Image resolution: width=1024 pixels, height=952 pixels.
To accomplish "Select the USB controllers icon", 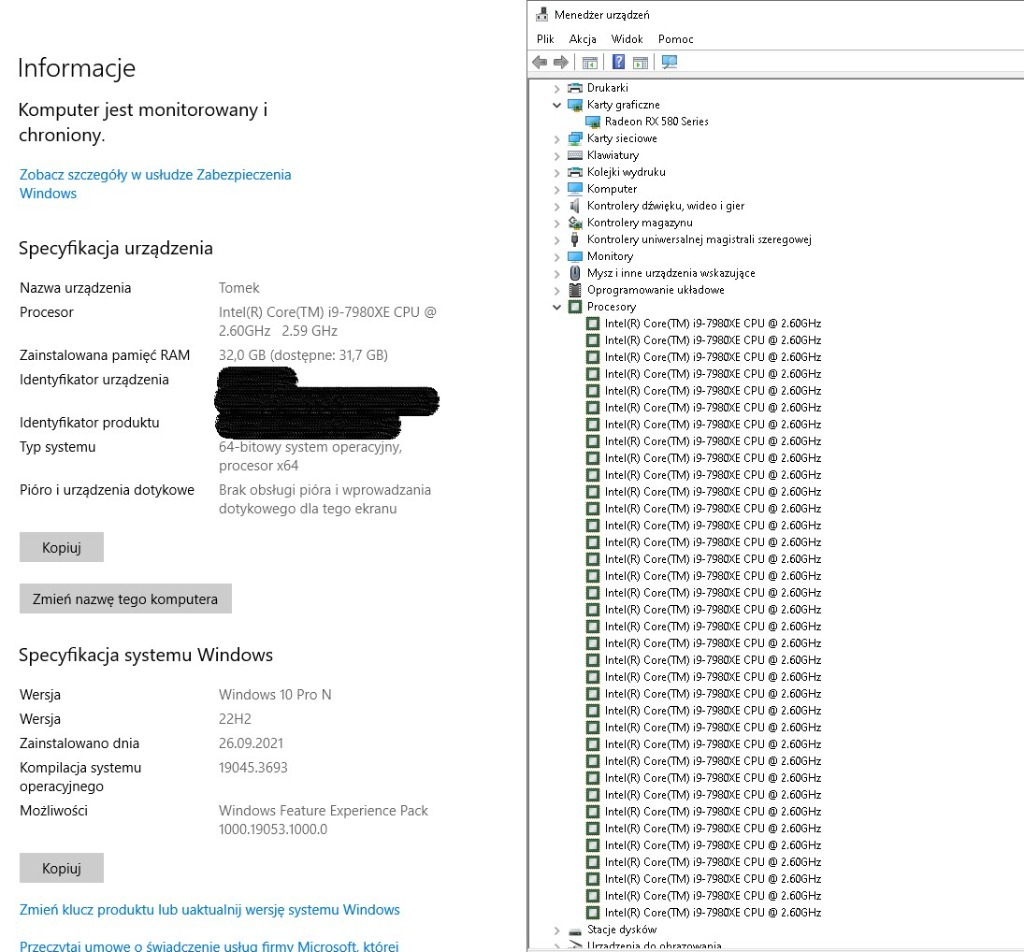I will point(575,240).
